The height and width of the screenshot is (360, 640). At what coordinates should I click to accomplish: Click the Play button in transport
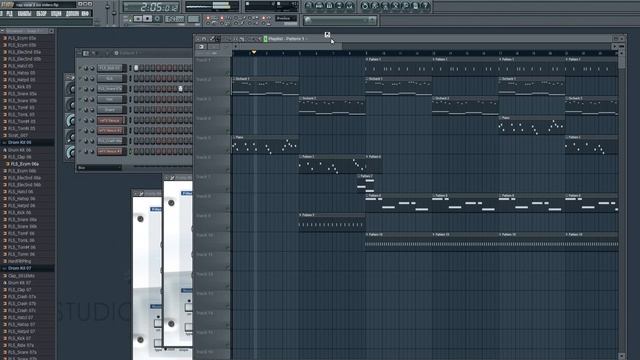[138, 19]
